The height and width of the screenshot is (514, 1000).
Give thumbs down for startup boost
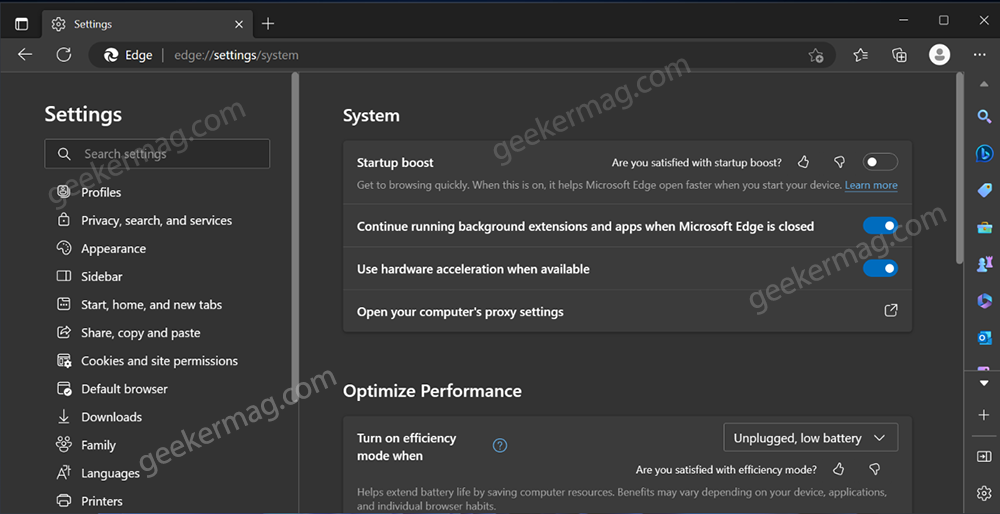click(x=839, y=163)
